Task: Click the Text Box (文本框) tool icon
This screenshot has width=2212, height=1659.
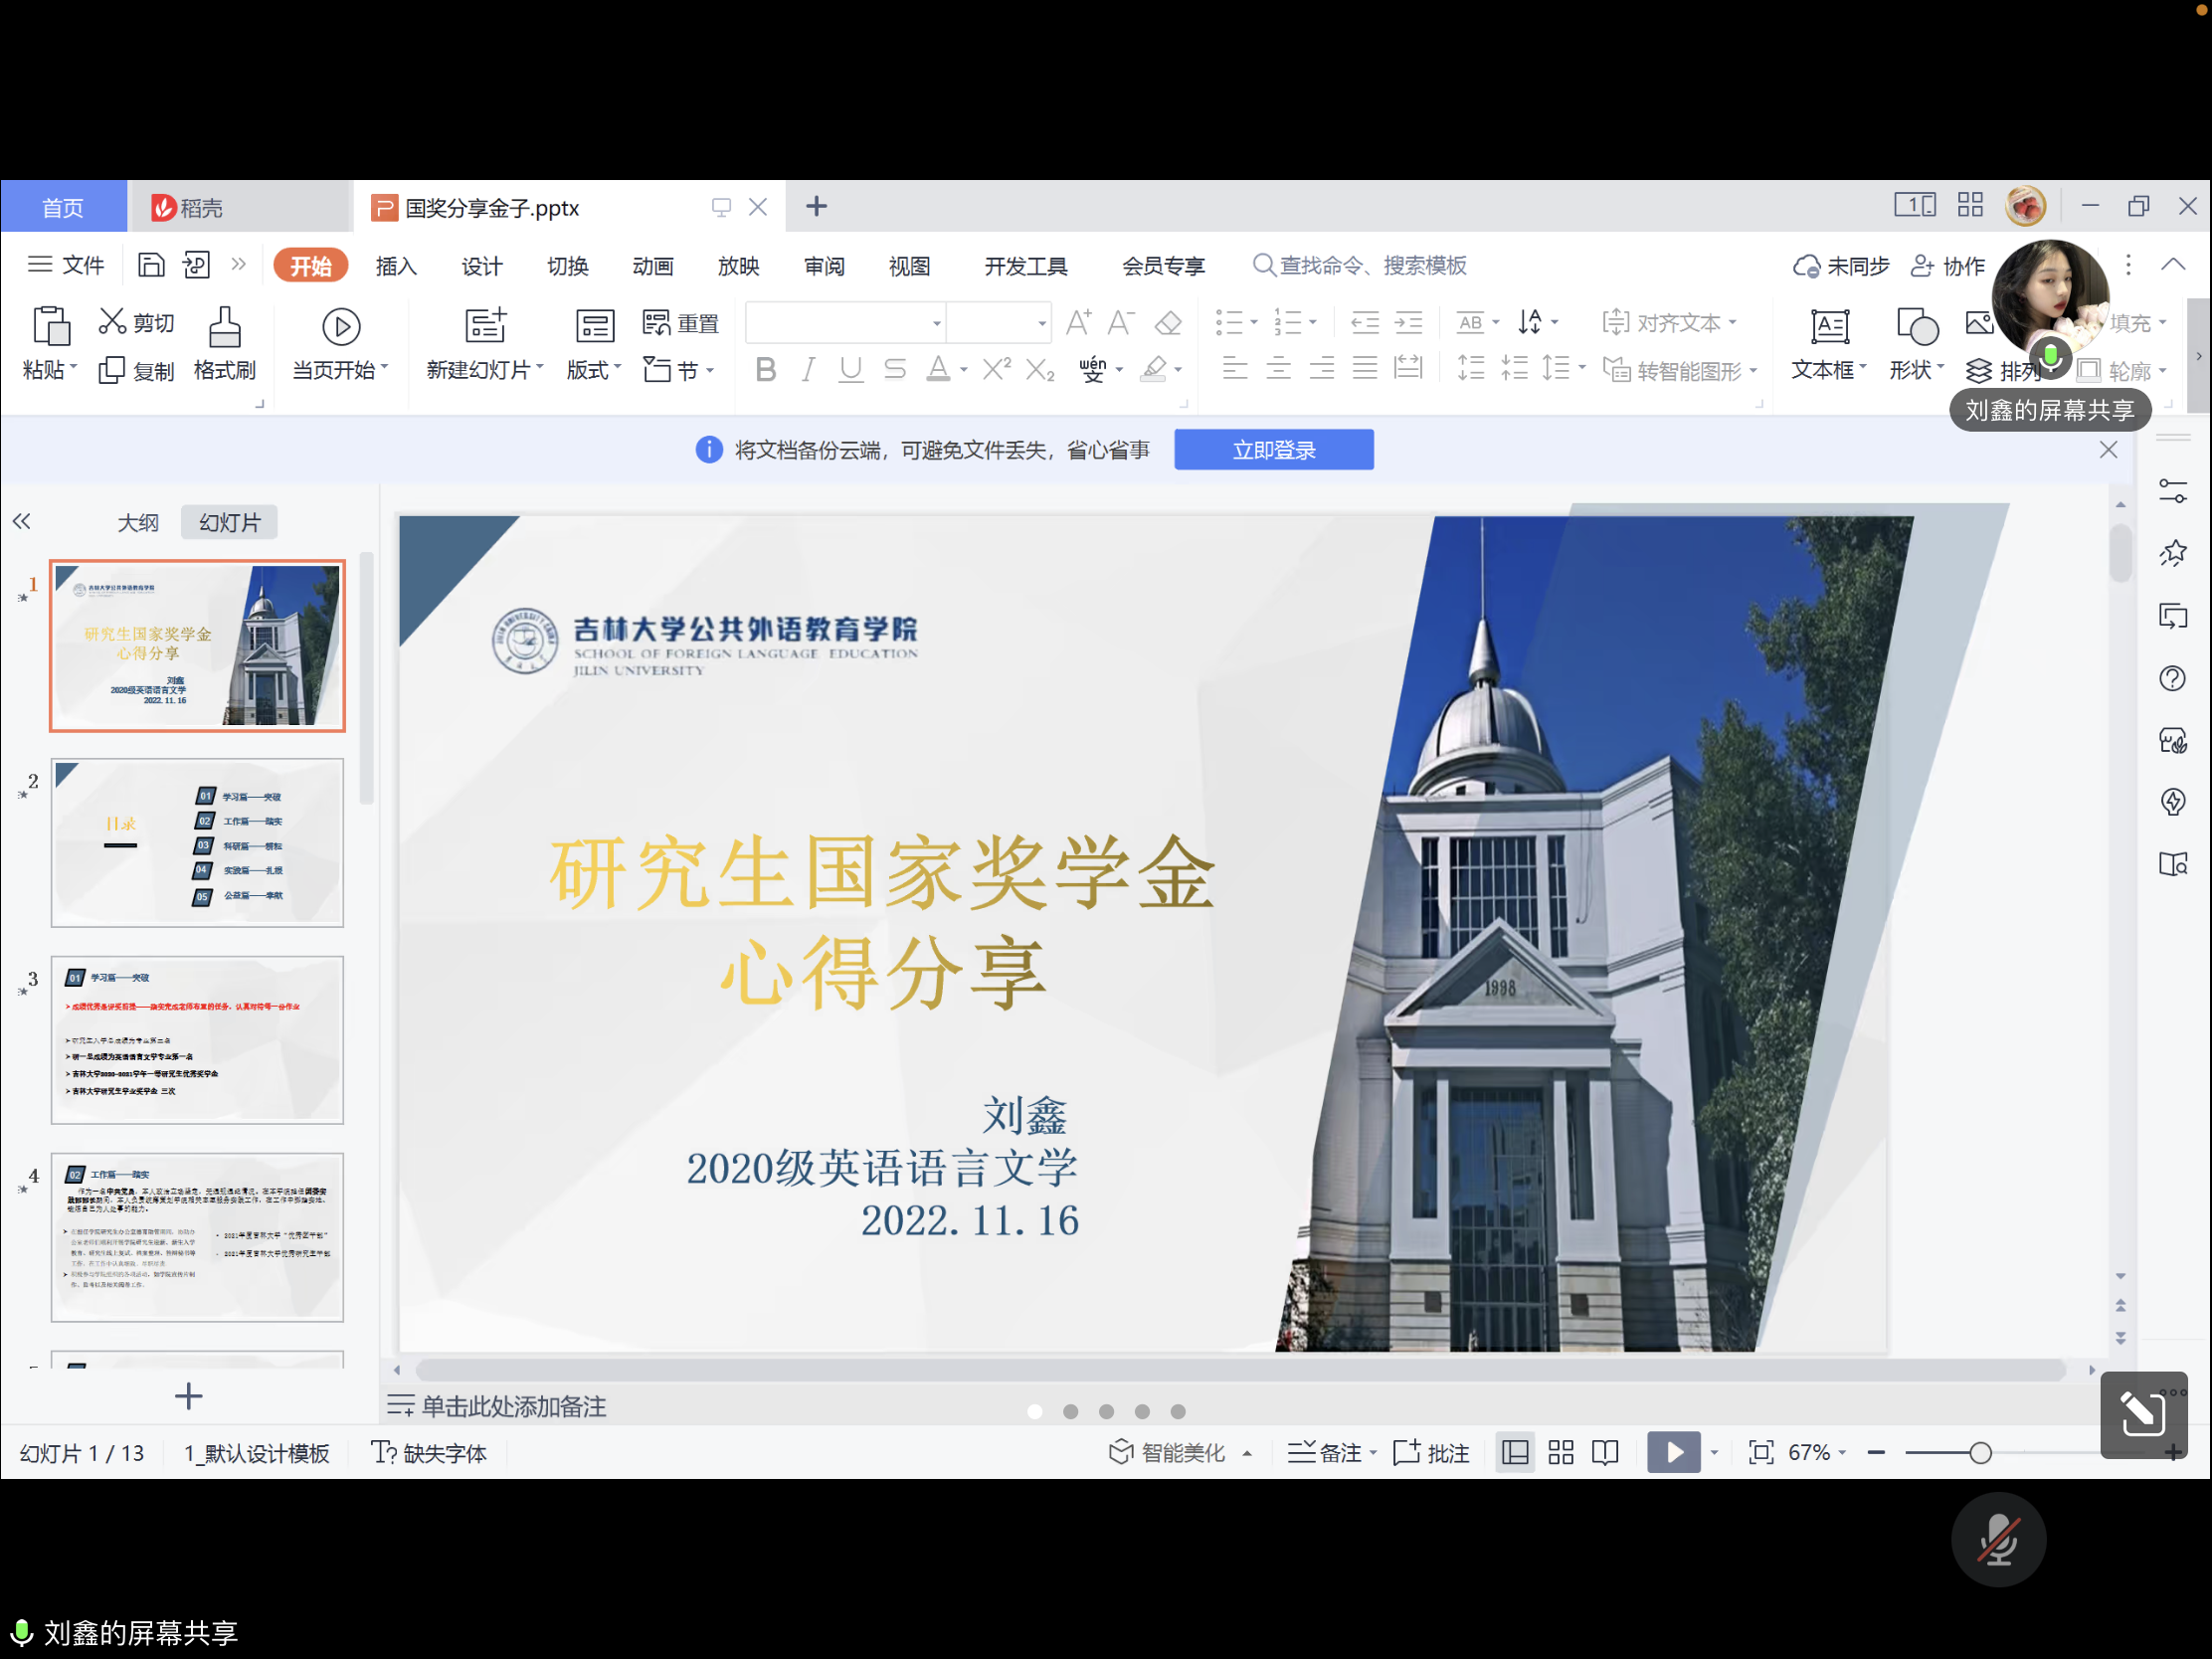Action: pos(1829,326)
